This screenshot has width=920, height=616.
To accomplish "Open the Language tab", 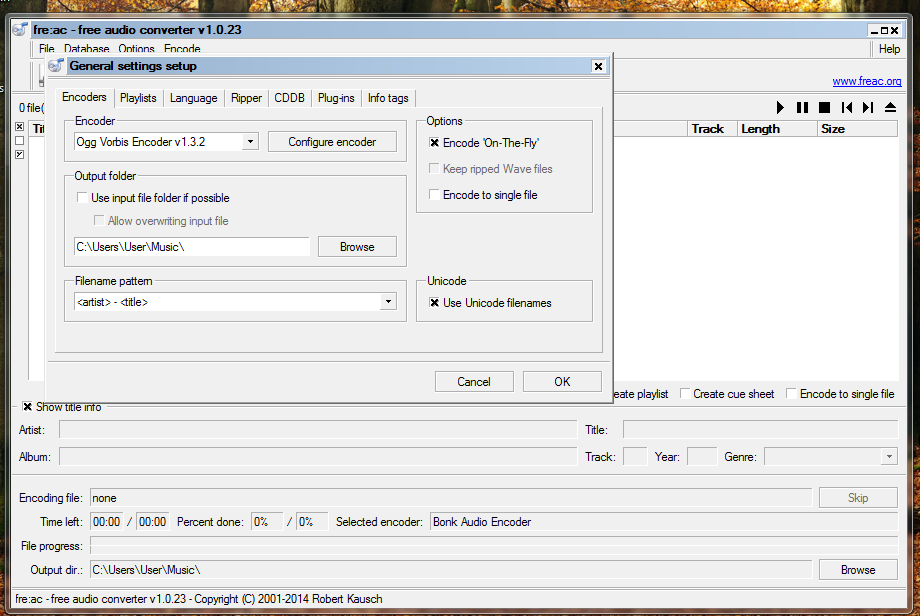I will click(x=194, y=98).
